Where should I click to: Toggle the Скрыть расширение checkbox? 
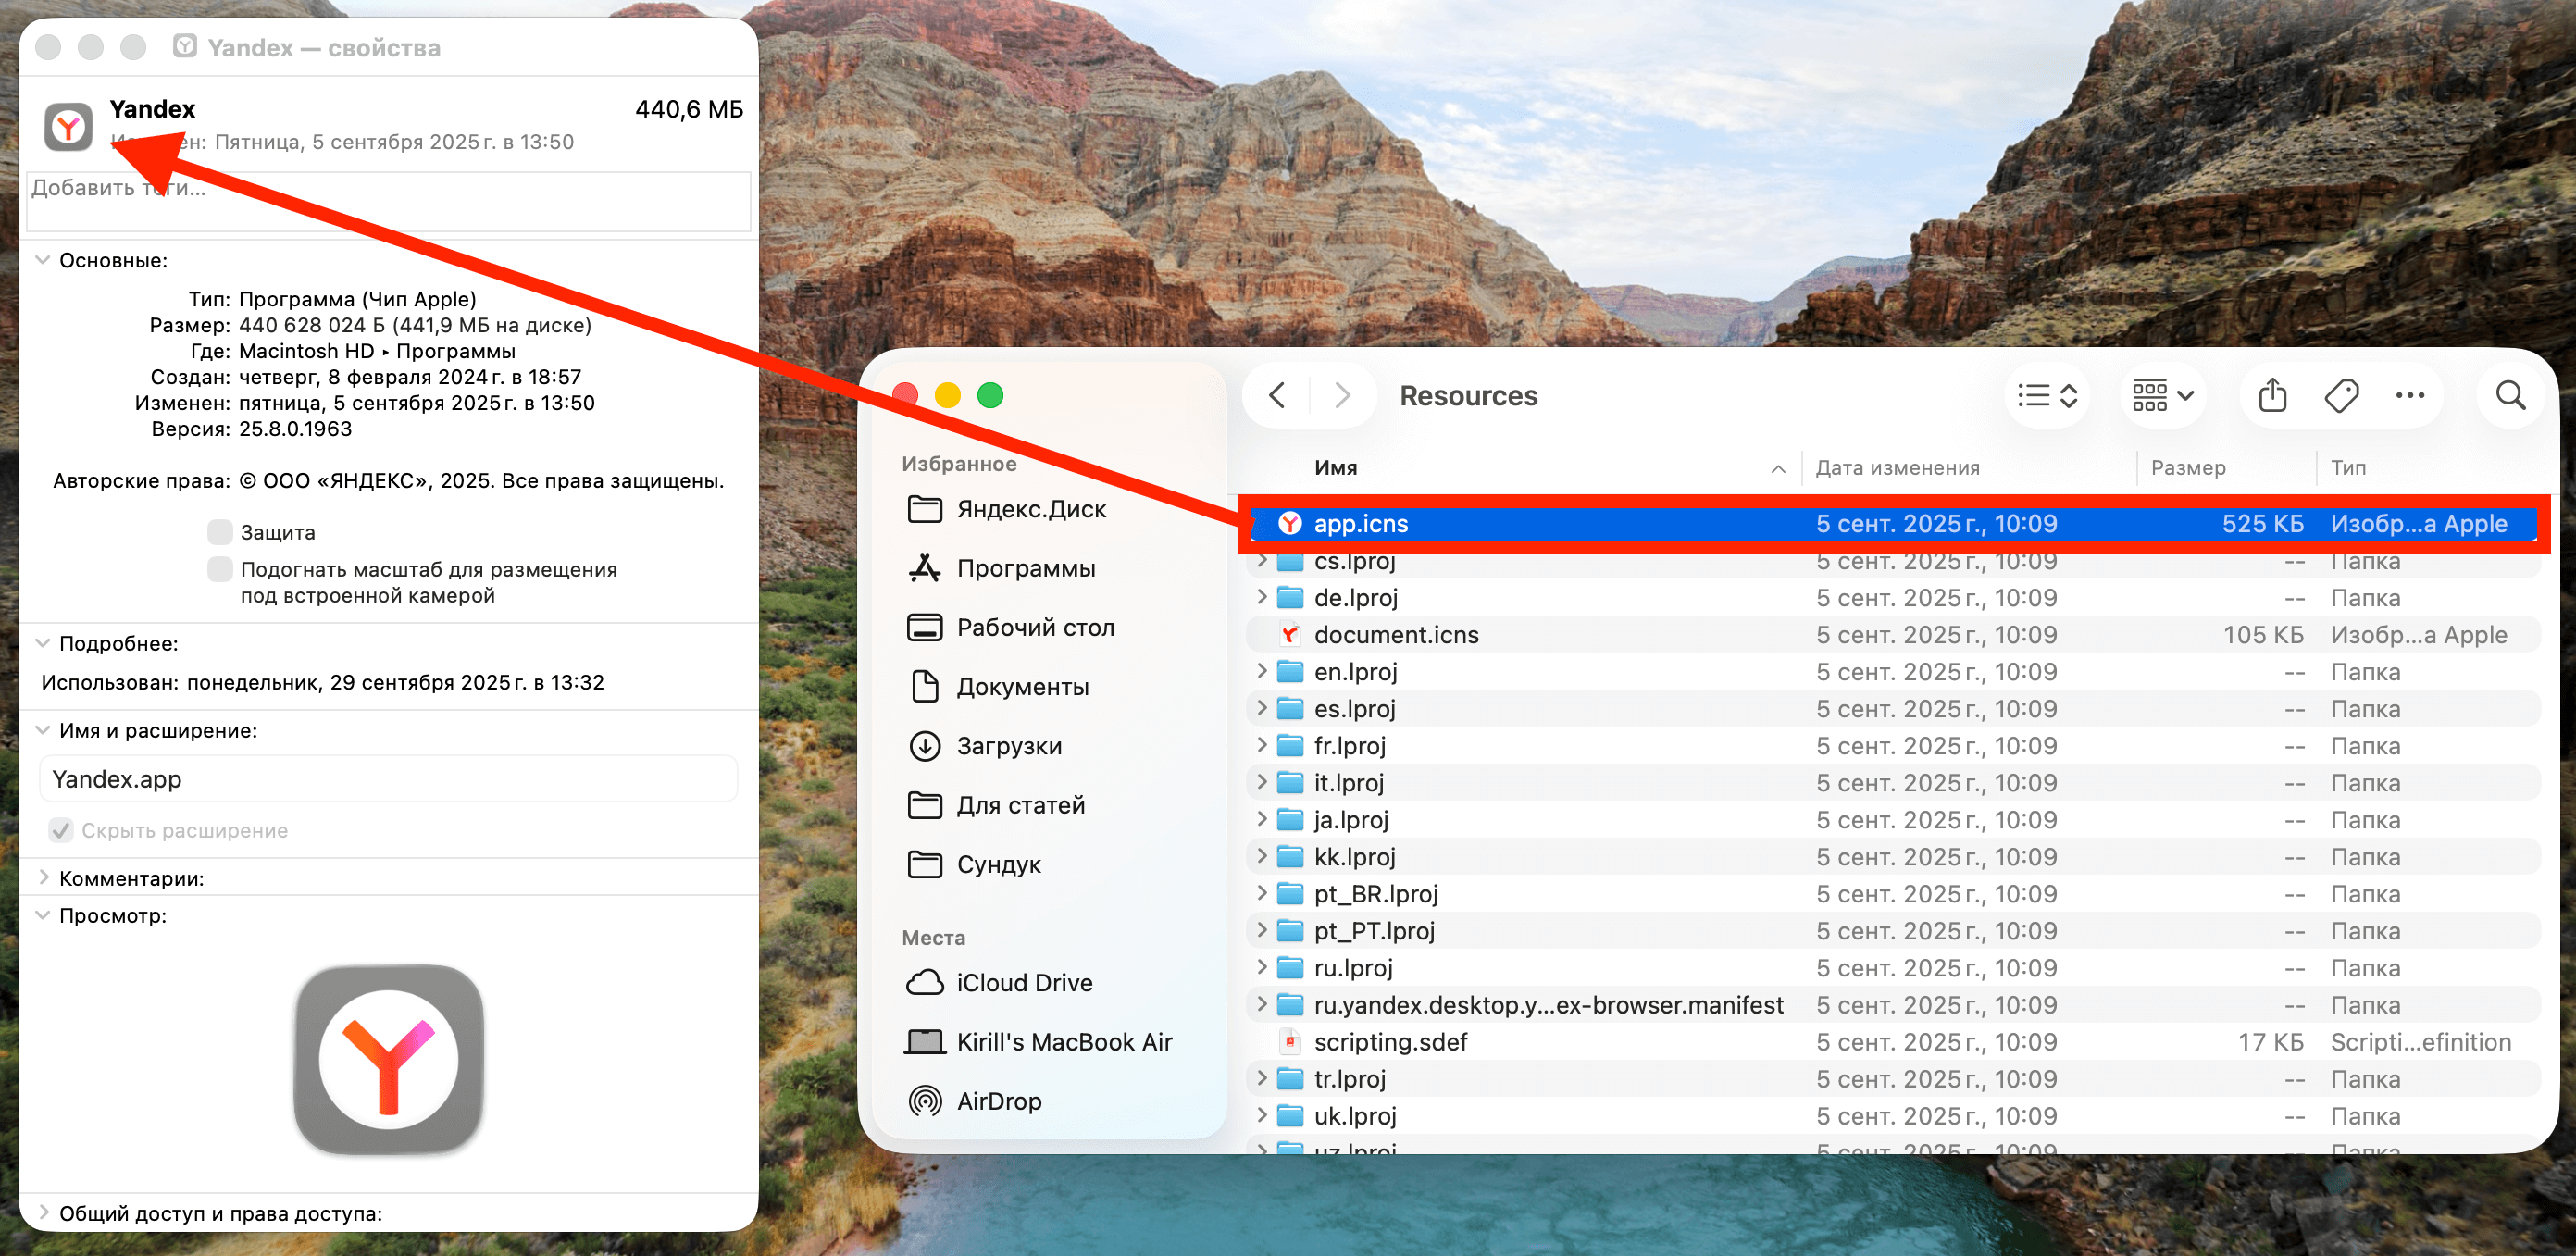(x=61, y=830)
